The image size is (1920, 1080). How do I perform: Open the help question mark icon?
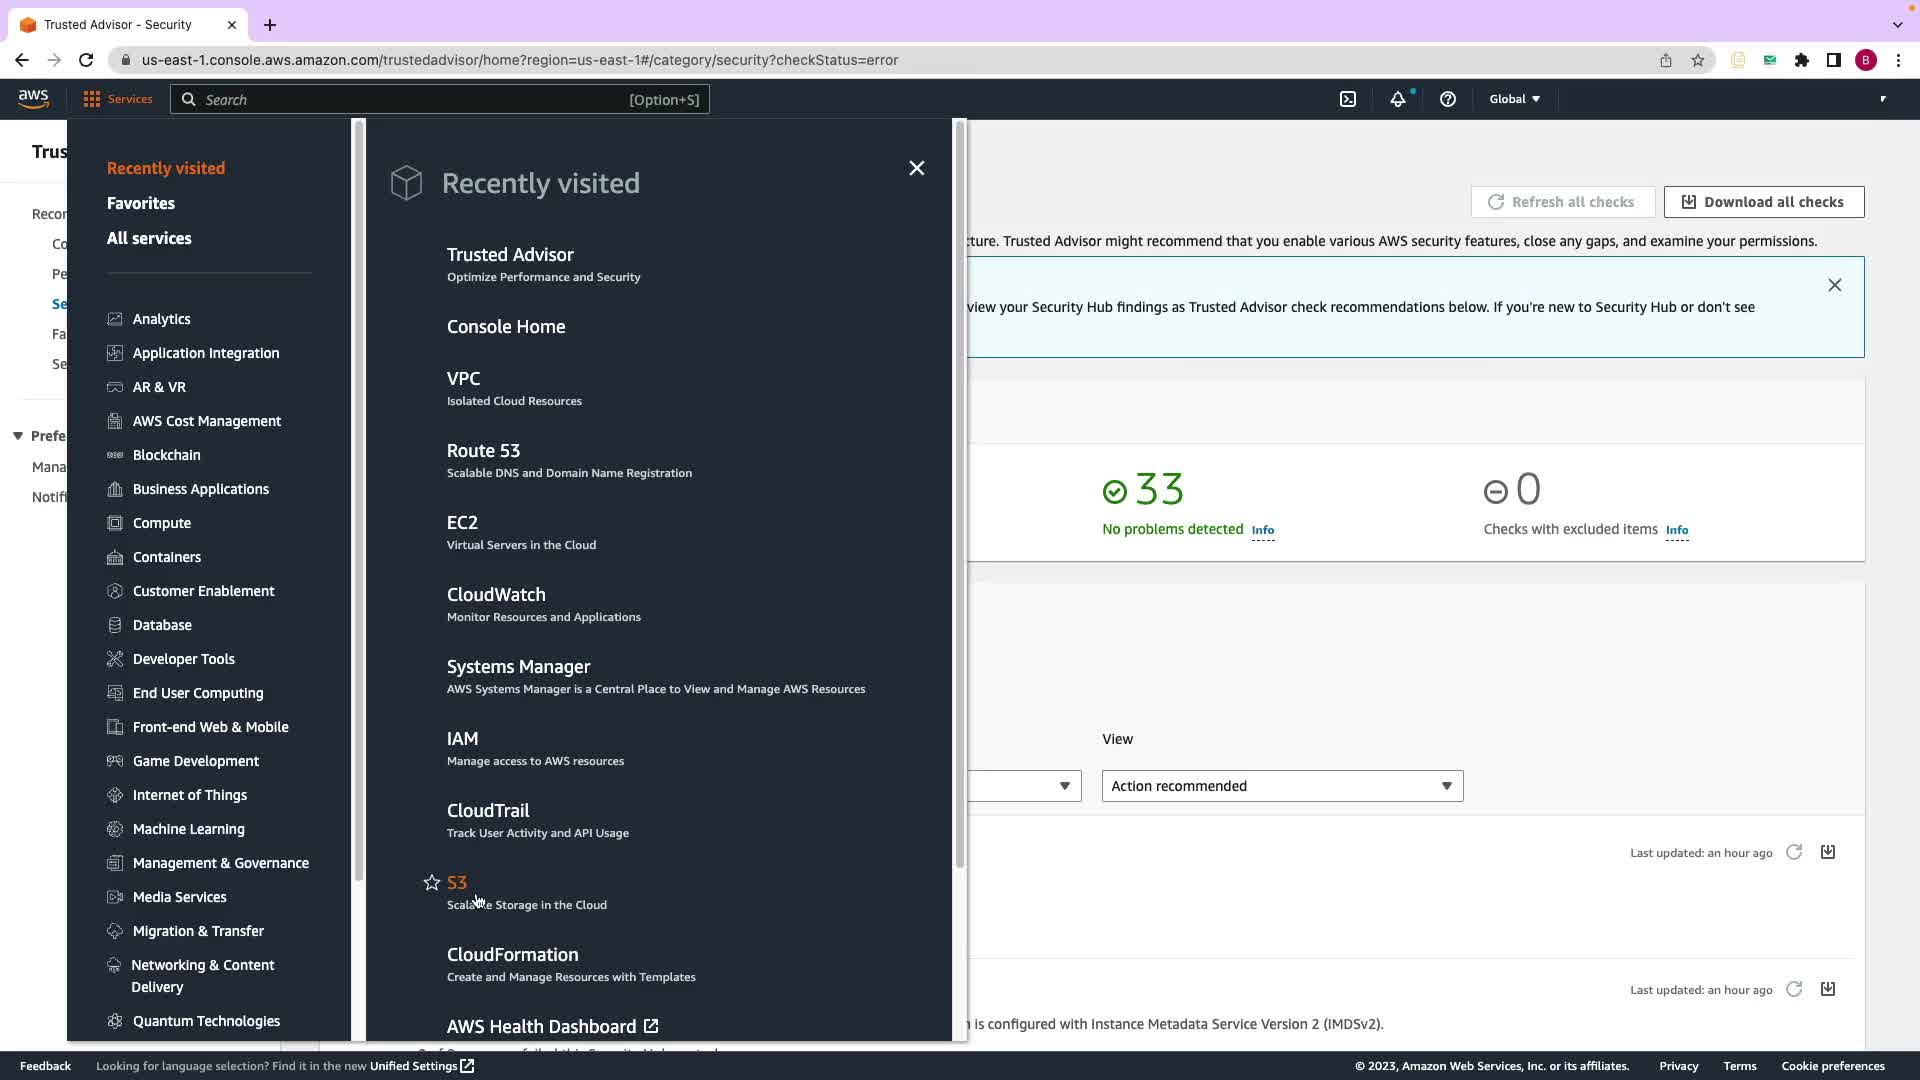(x=1447, y=99)
